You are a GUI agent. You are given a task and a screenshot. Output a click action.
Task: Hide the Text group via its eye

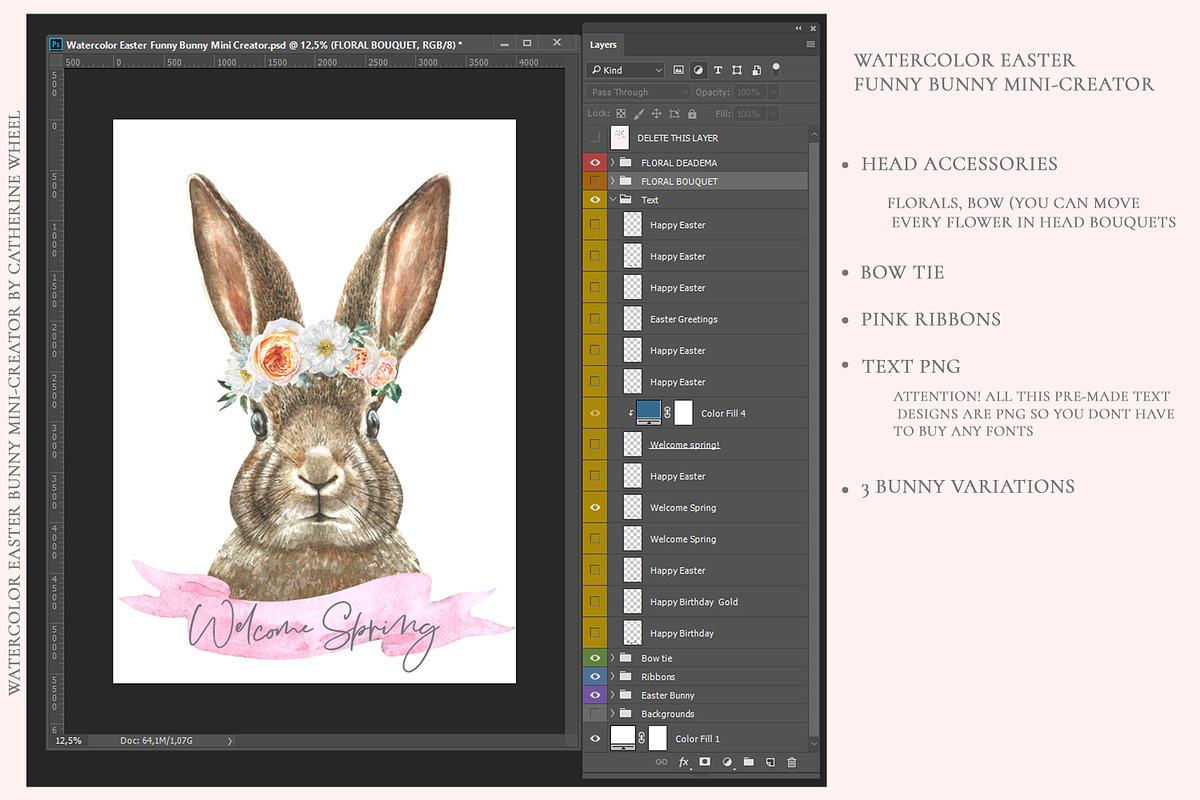click(x=595, y=199)
